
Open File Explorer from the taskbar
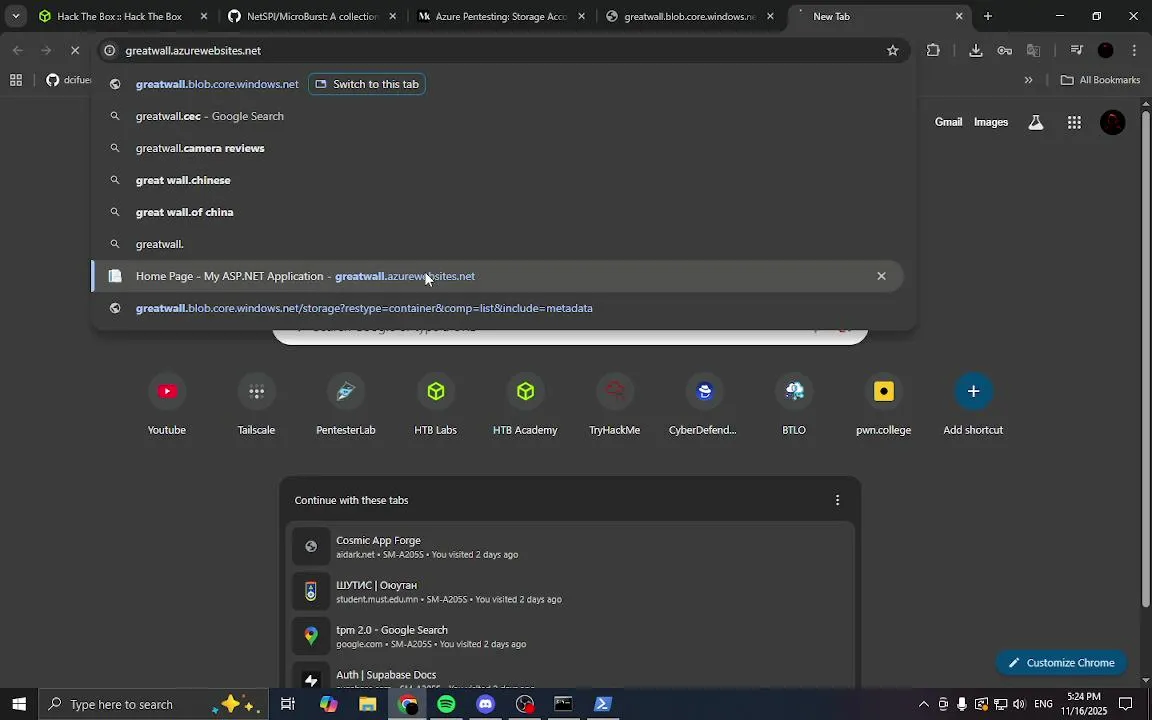(x=367, y=704)
